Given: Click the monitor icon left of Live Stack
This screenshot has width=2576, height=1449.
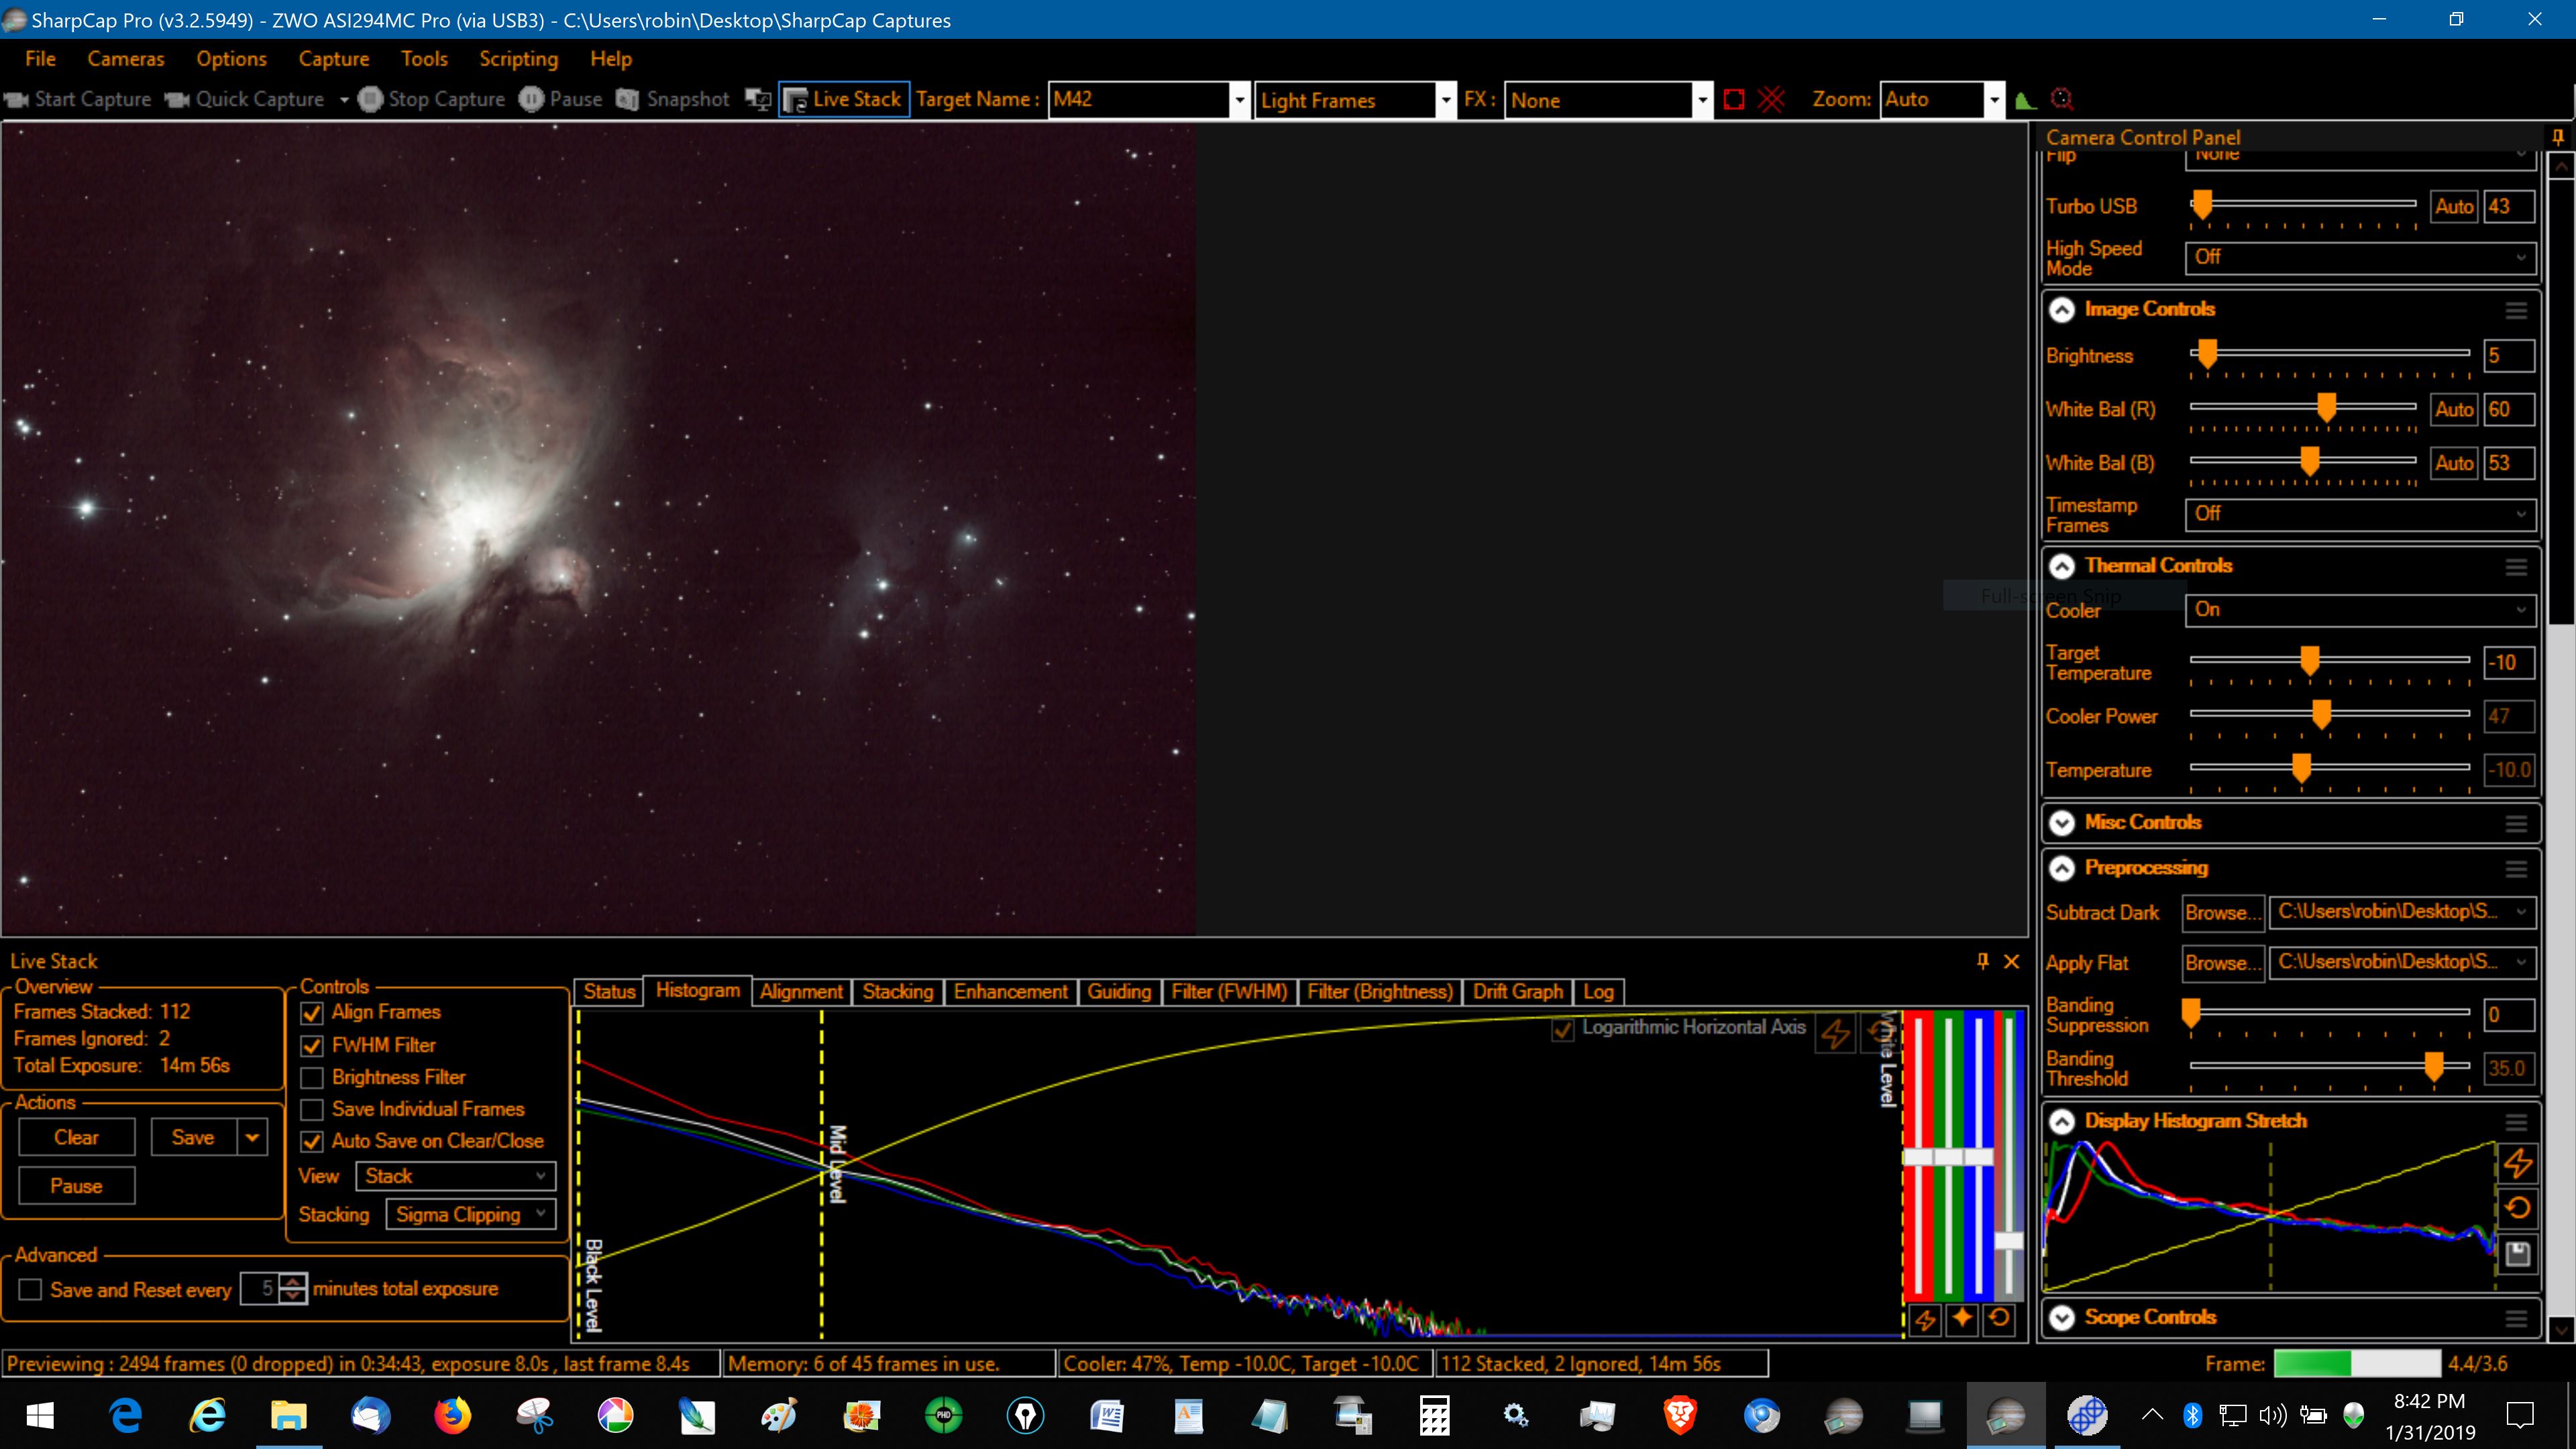Looking at the screenshot, I should pos(758,99).
